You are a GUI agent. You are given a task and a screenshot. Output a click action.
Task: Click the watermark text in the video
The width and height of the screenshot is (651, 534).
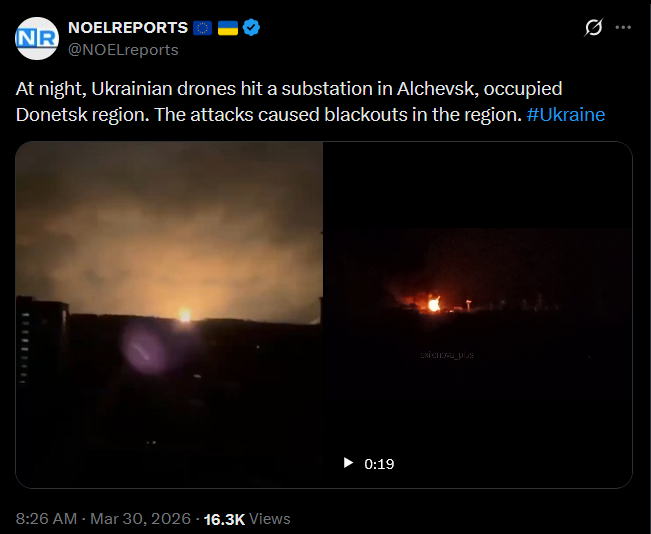coord(447,355)
